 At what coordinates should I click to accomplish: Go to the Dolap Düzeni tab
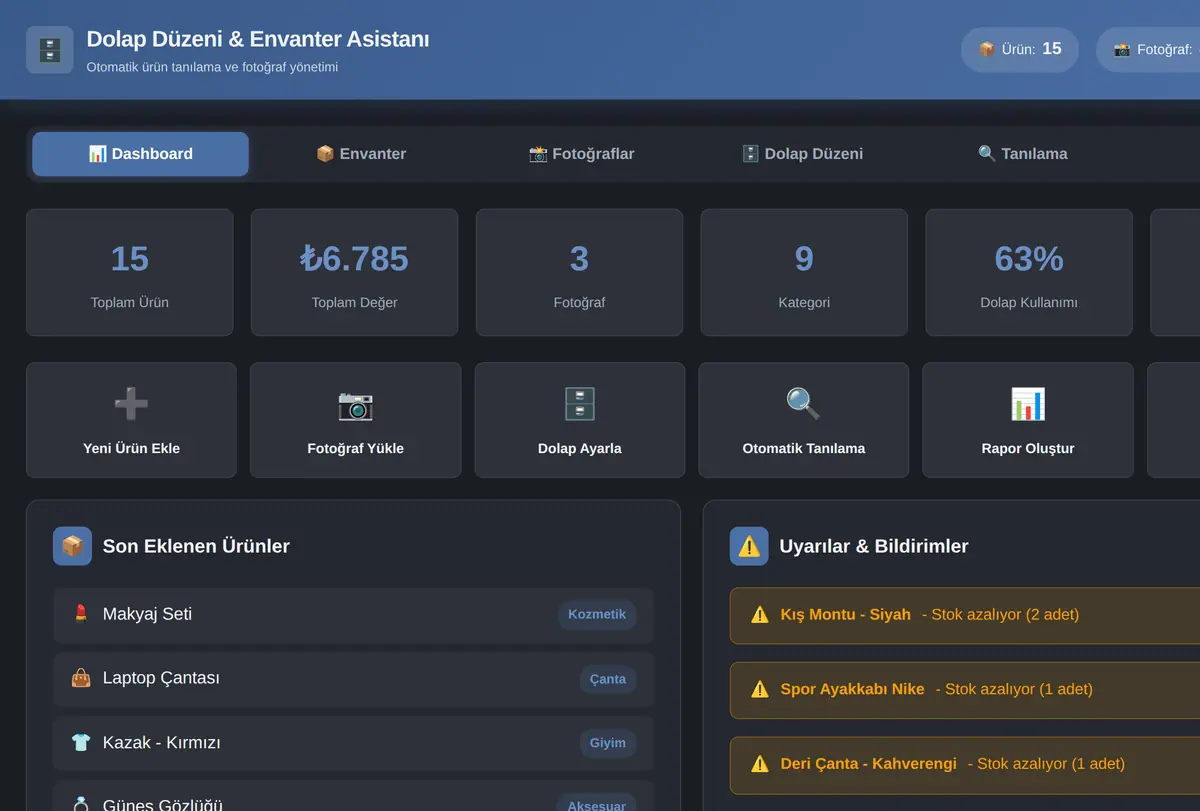coord(802,154)
